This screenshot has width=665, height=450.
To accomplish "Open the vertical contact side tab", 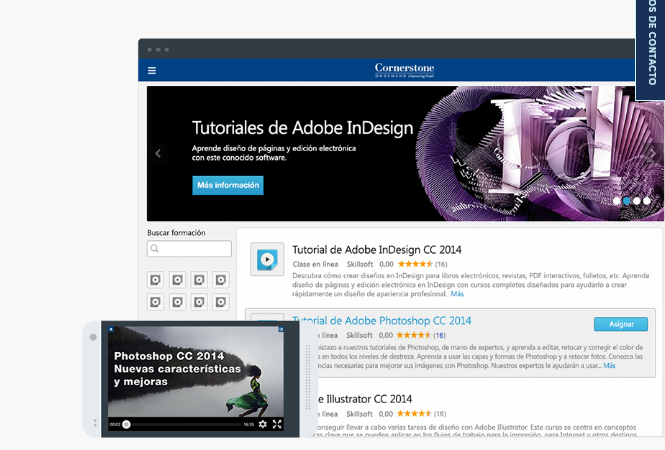I will tap(651, 50).
